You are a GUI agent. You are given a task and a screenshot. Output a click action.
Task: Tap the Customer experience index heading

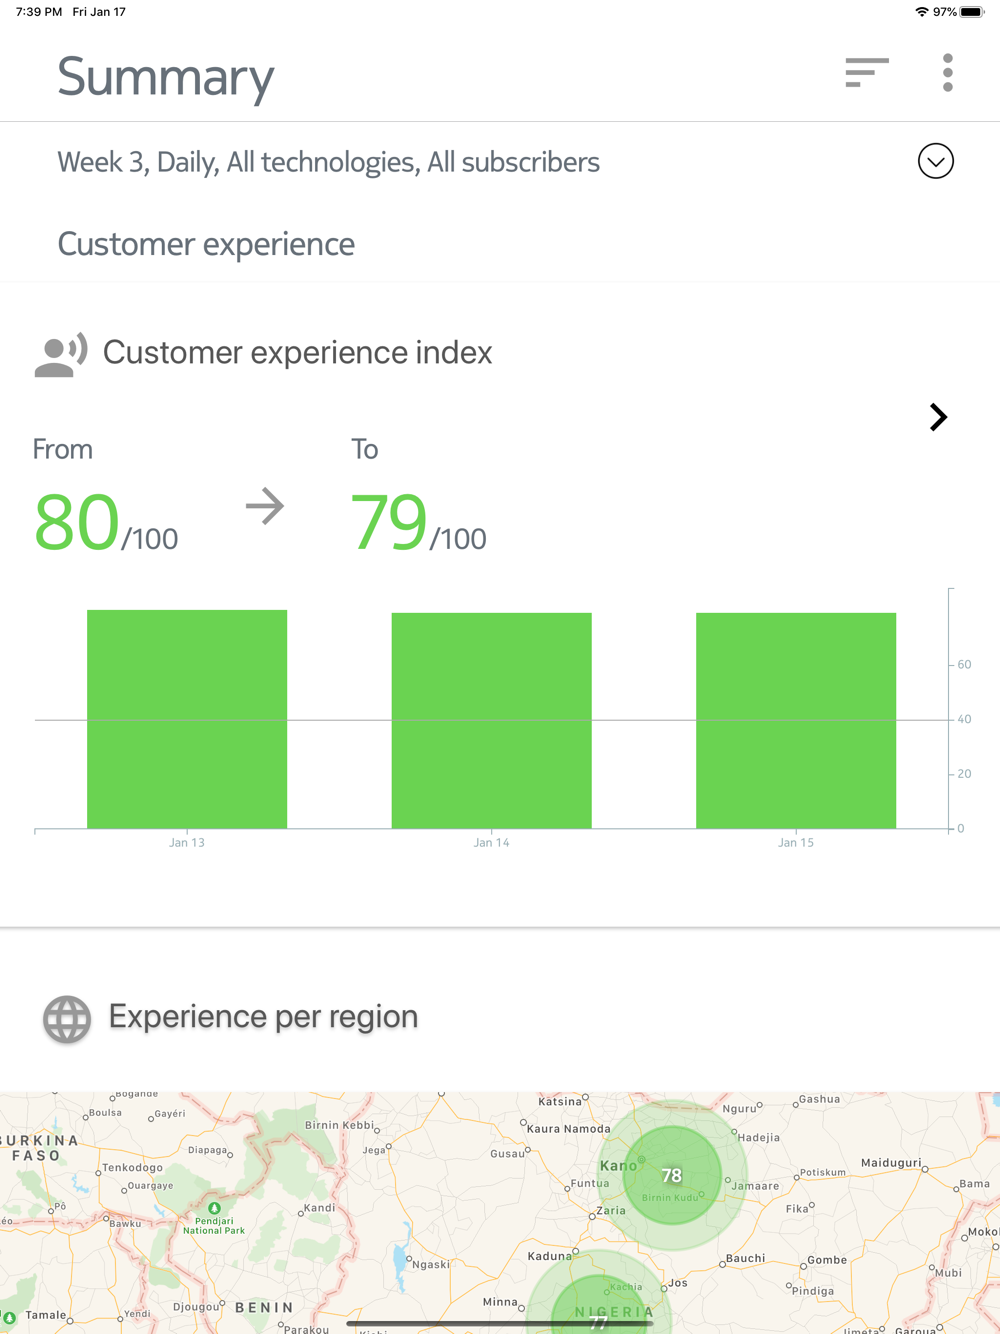[297, 353]
